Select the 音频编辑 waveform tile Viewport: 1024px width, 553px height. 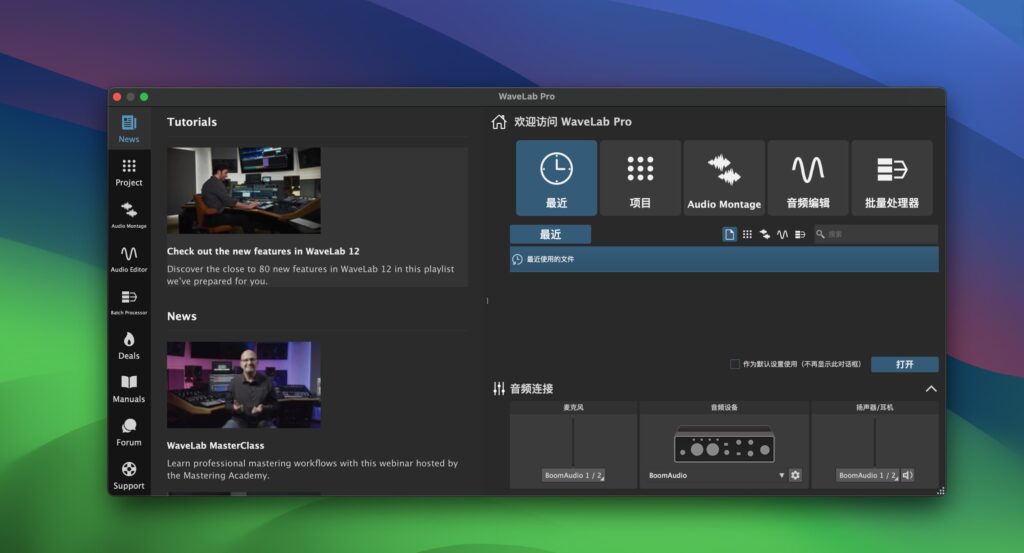click(808, 178)
